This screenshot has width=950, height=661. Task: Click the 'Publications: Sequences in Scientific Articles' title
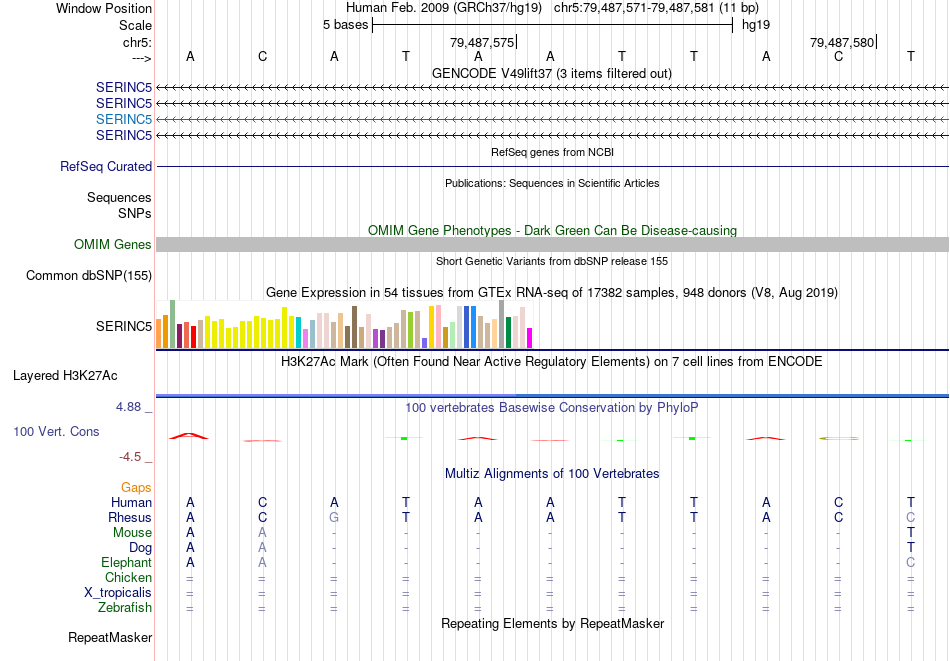[552, 183]
